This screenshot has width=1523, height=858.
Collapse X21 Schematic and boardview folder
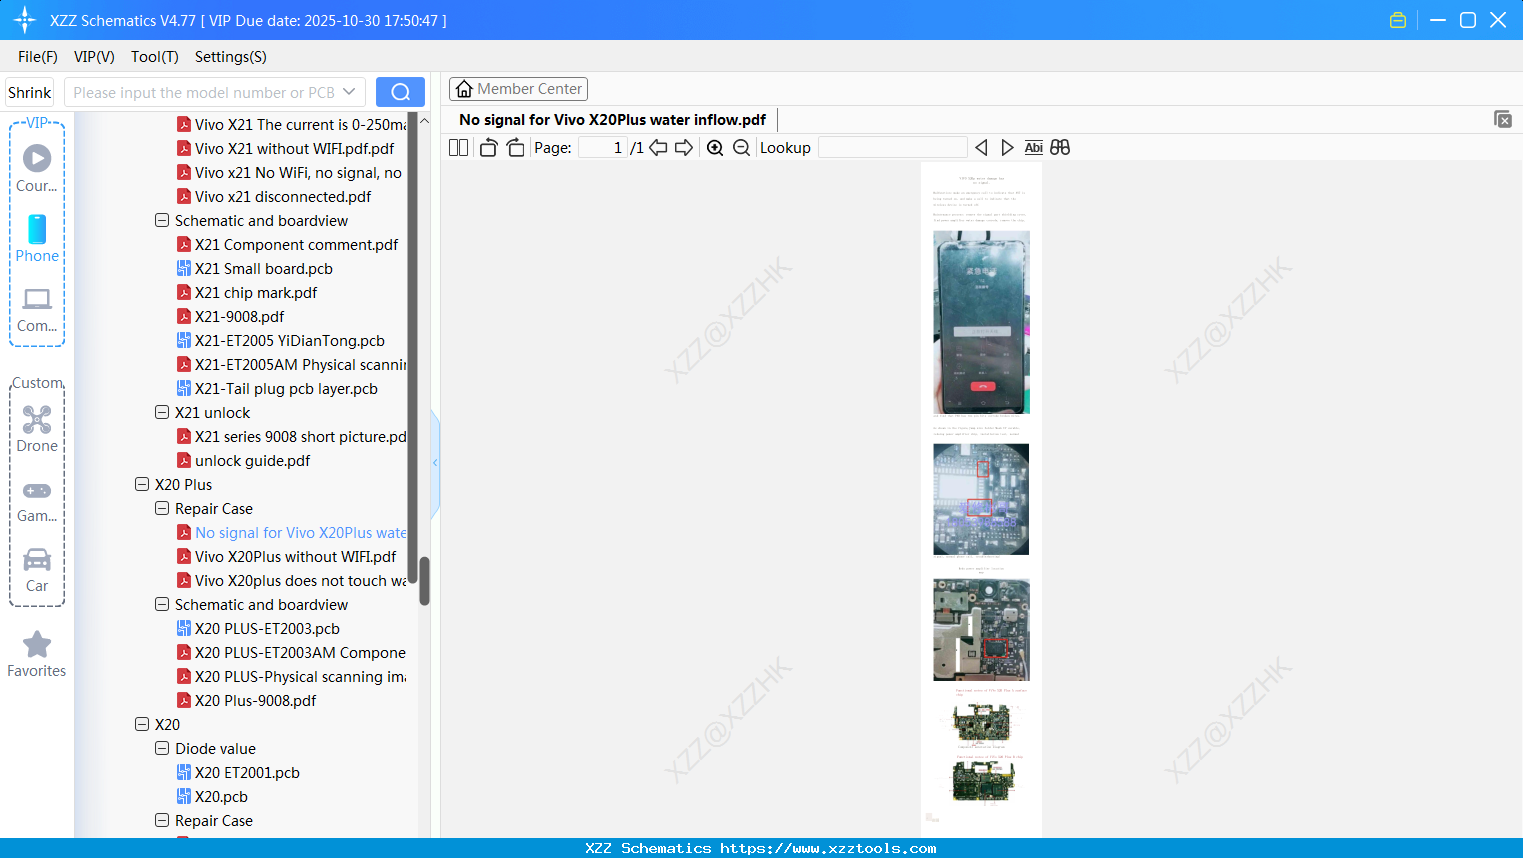162,220
